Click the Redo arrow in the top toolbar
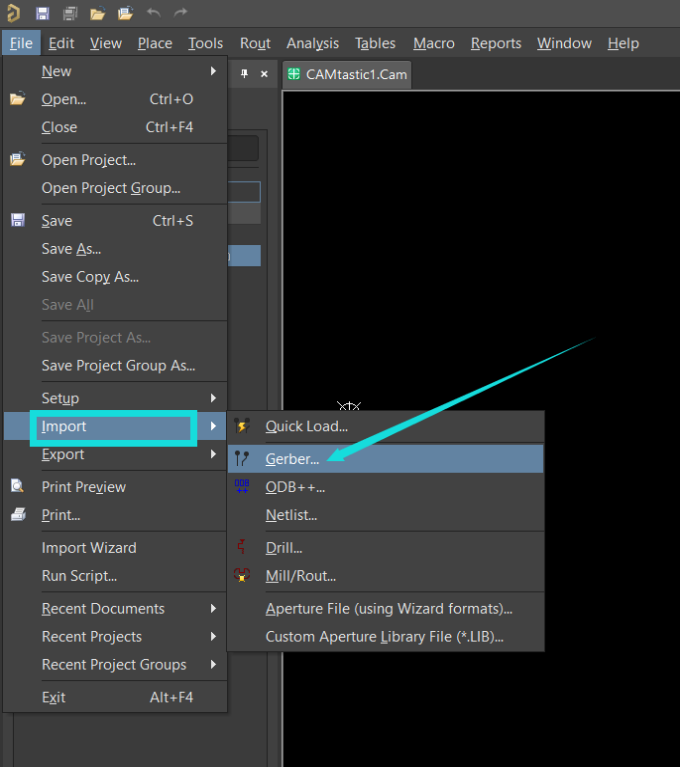 coord(181,14)
